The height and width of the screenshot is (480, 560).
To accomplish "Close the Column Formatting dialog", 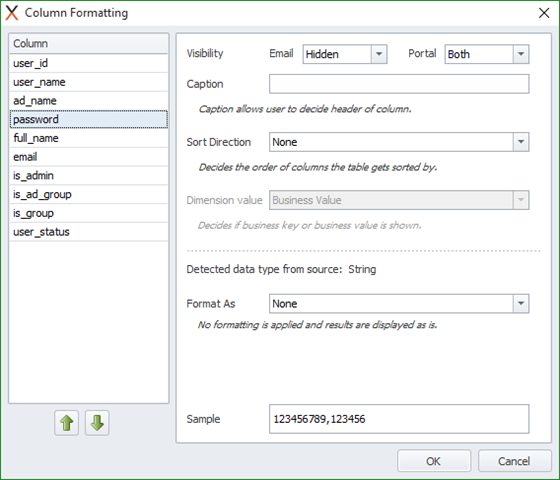I will 544,13.
